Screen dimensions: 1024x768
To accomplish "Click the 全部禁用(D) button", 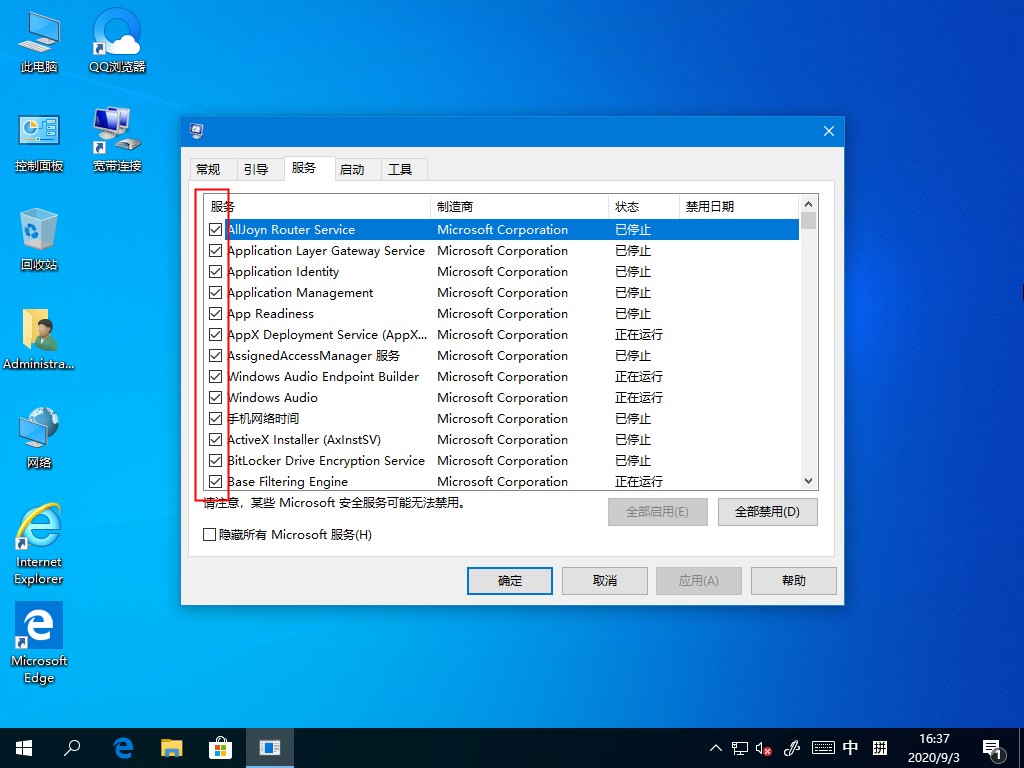I will (x=767, y=511).
